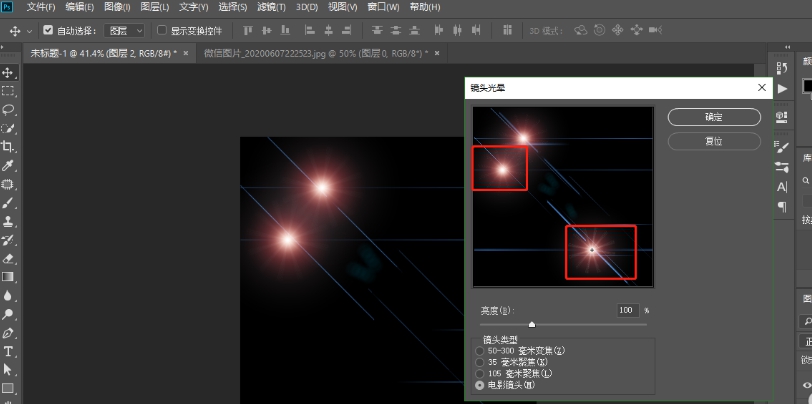Choose the Eyedropper tool
This screenshot has width=812, height=404.
tap(8, 165)
